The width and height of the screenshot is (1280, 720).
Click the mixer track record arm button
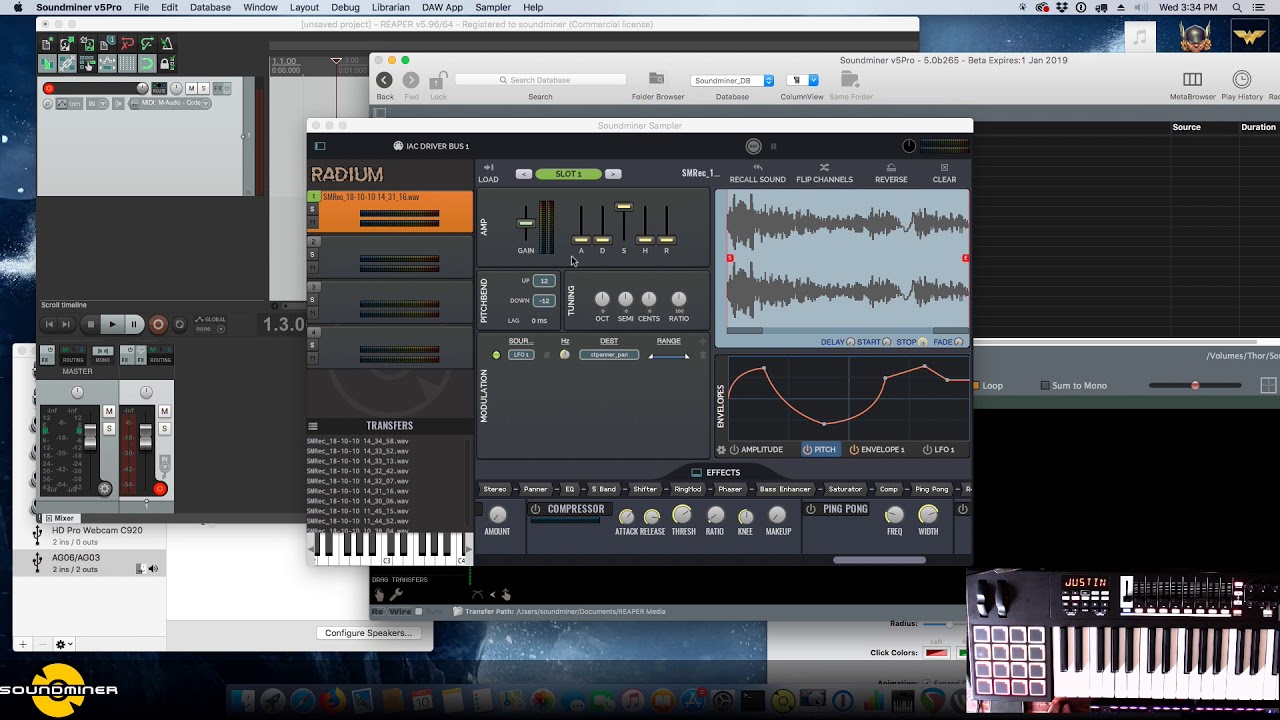coord(160,489)
